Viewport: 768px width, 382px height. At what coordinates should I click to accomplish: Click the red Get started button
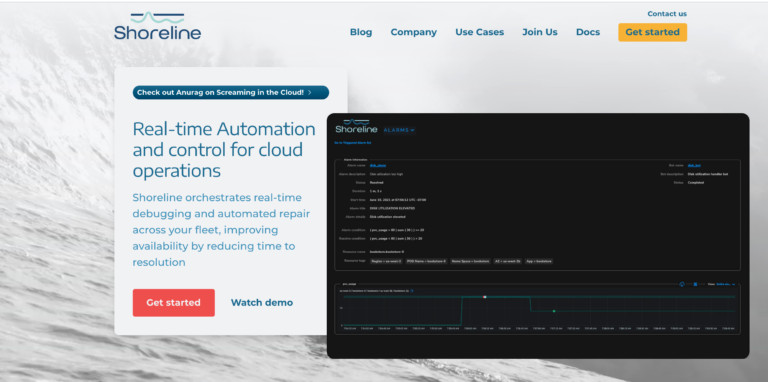(x=173, y=303)
